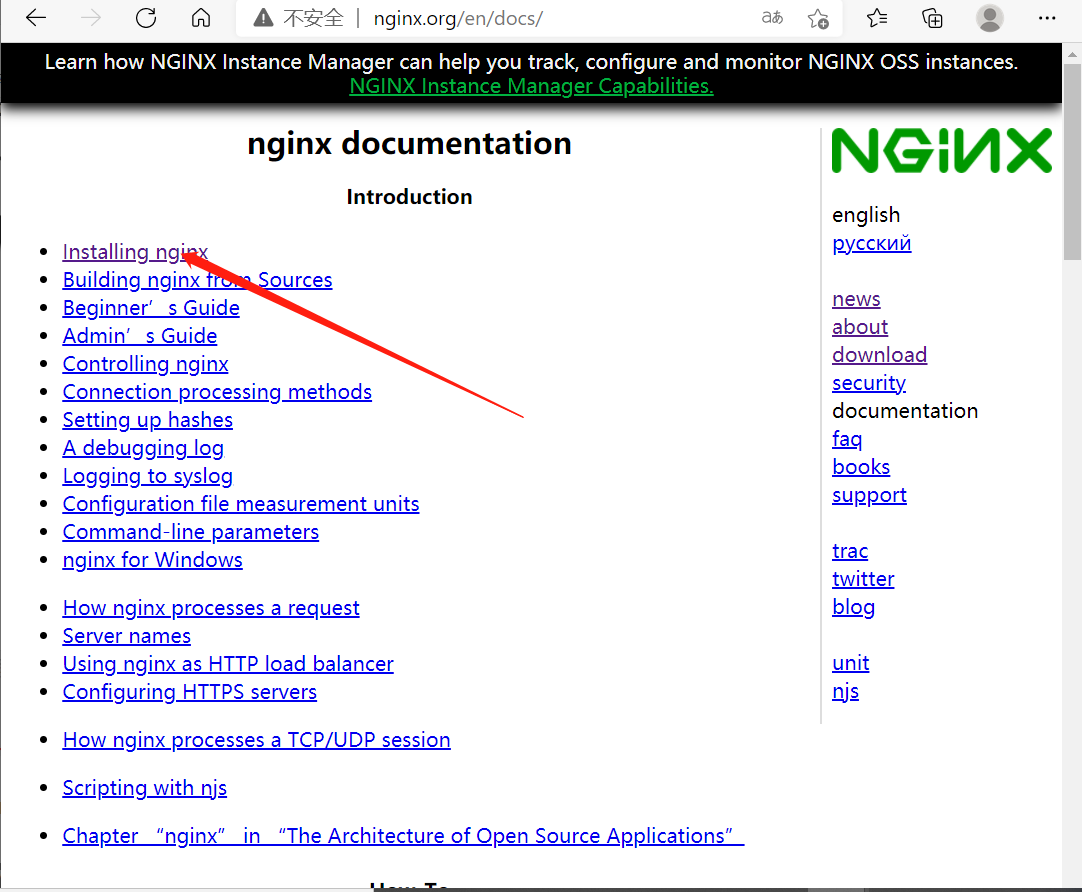Read the nginx for Windows article

coord(152,560)
